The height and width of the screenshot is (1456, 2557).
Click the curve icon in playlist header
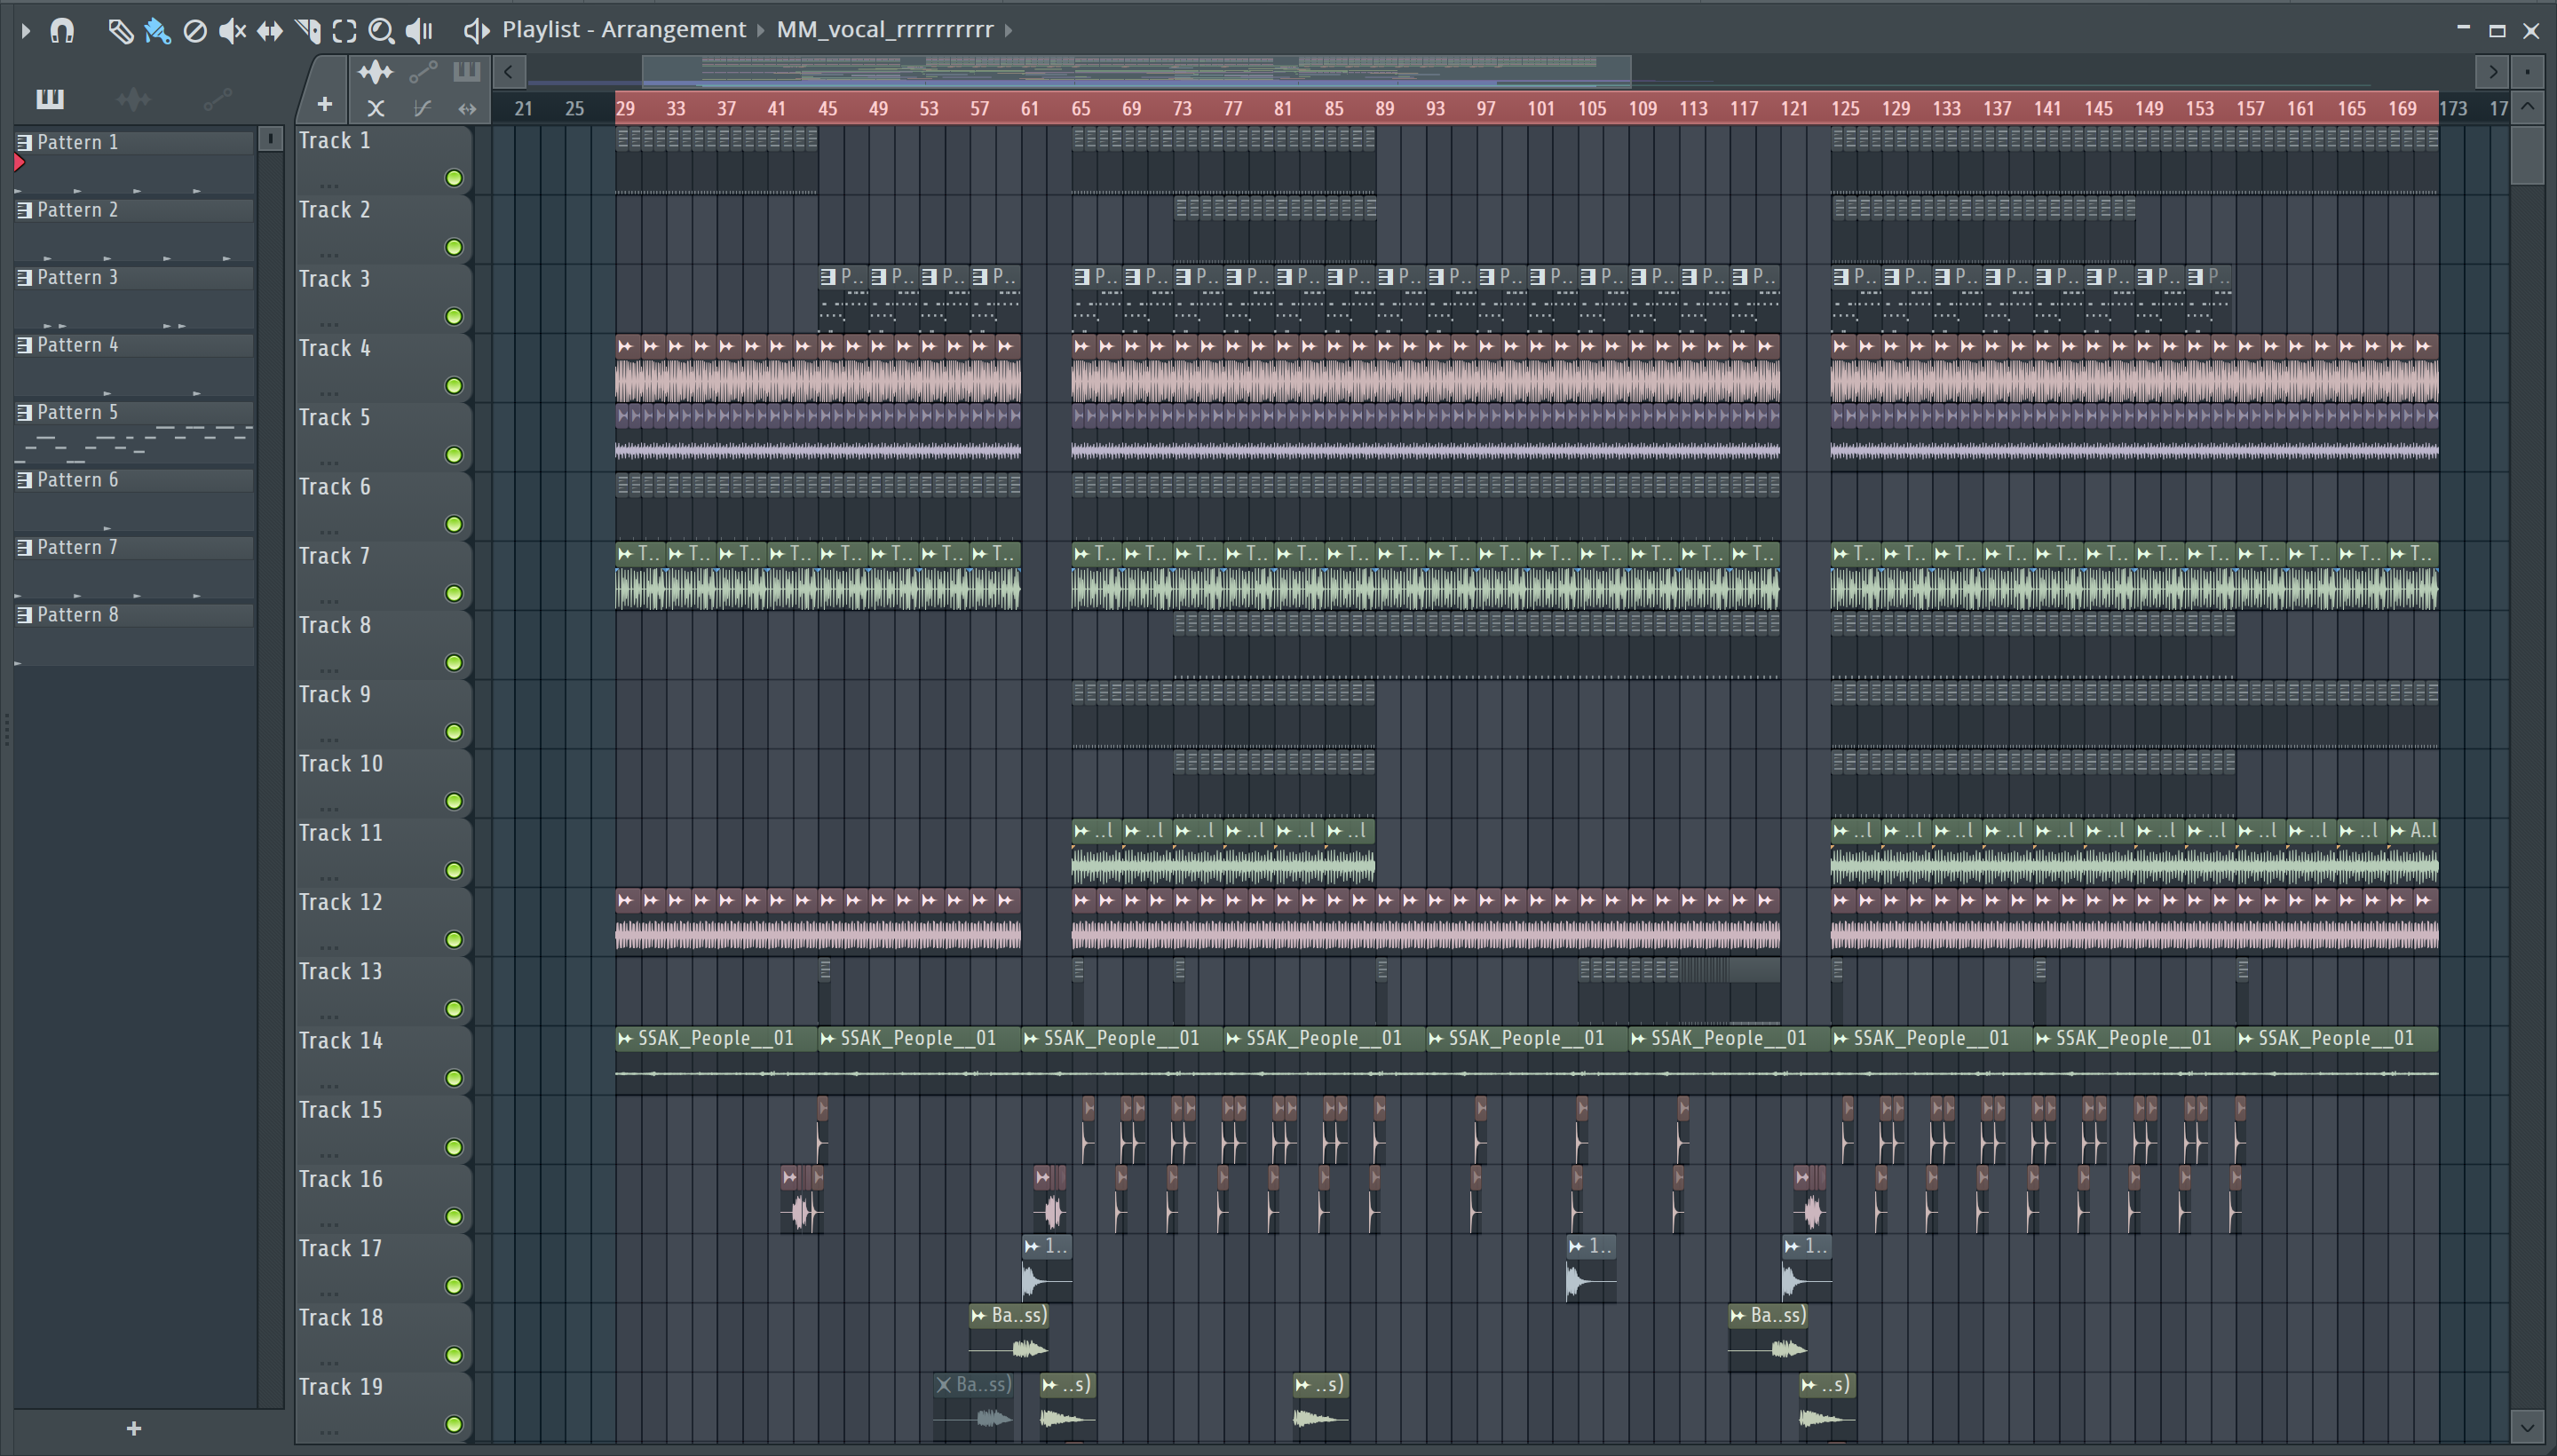422,108
